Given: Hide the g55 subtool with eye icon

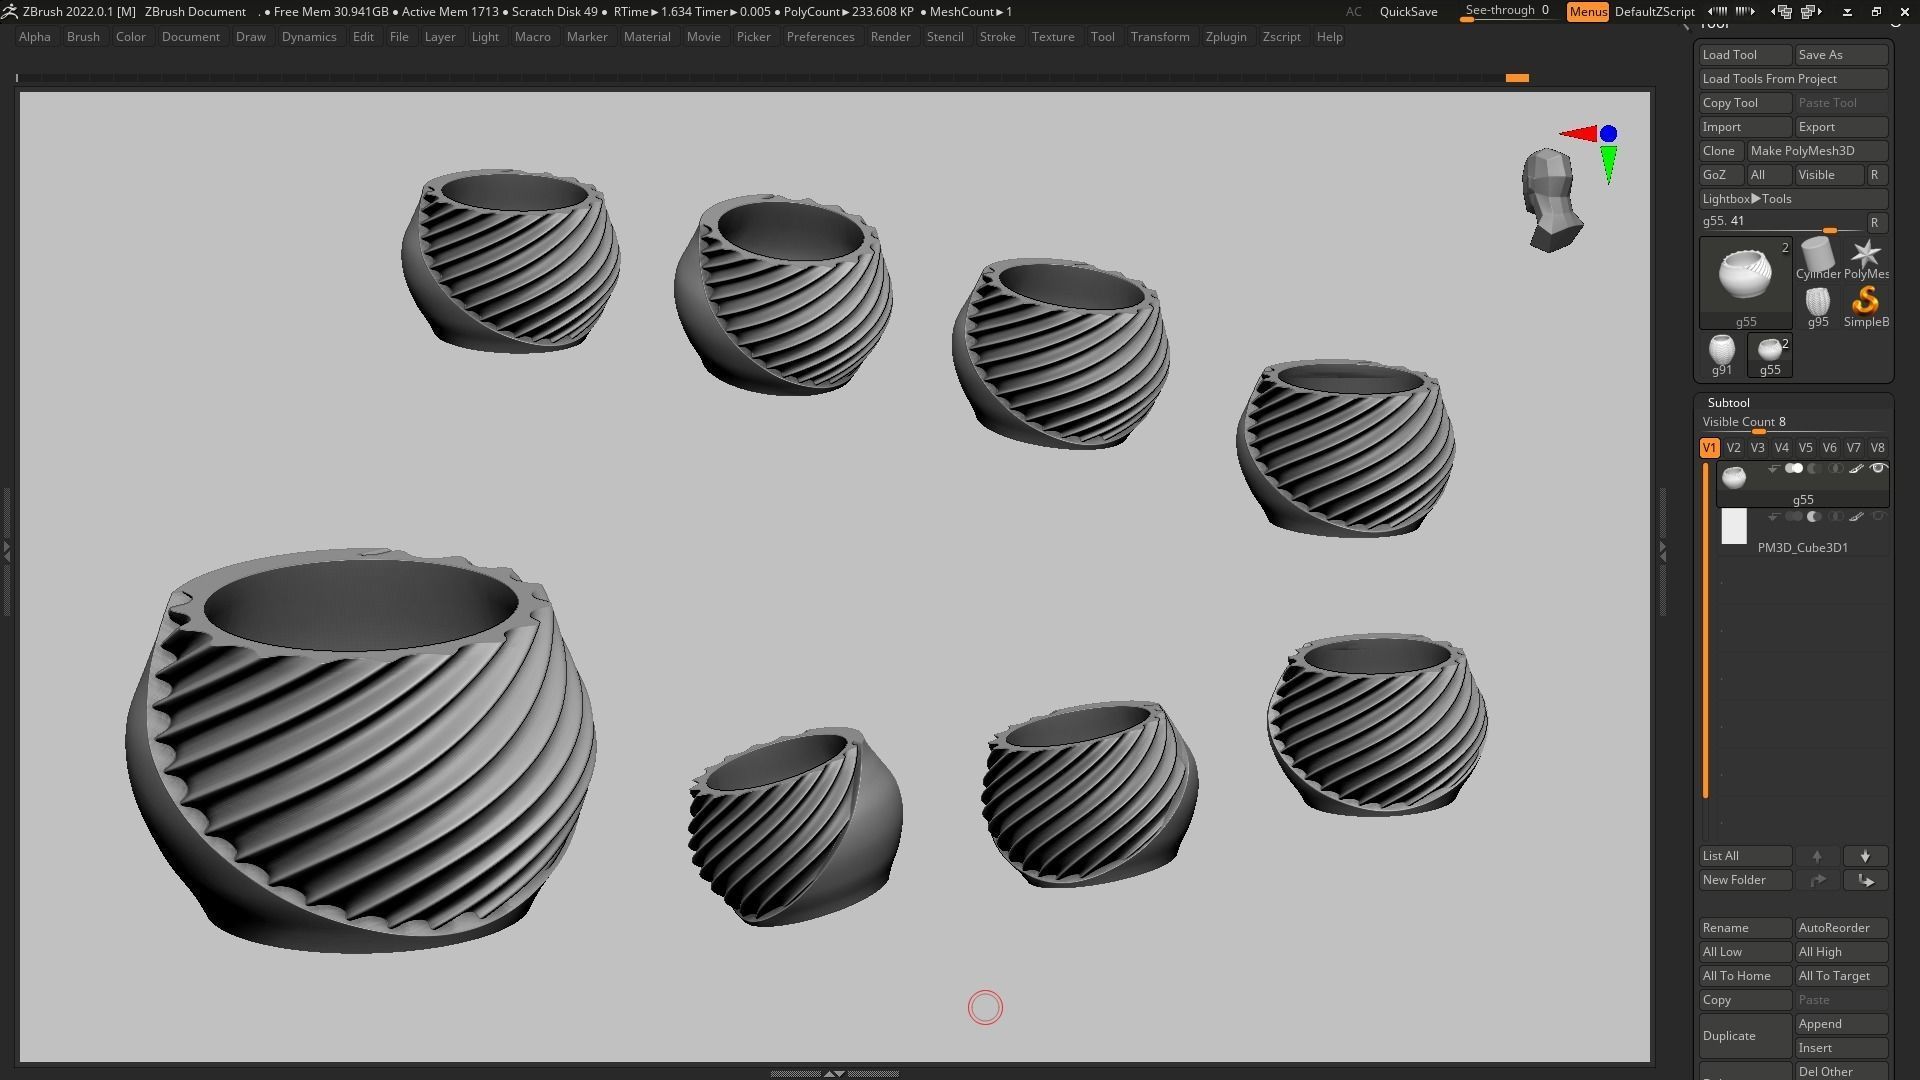Looking at the screenshot, I should [x=1878, y=469].
